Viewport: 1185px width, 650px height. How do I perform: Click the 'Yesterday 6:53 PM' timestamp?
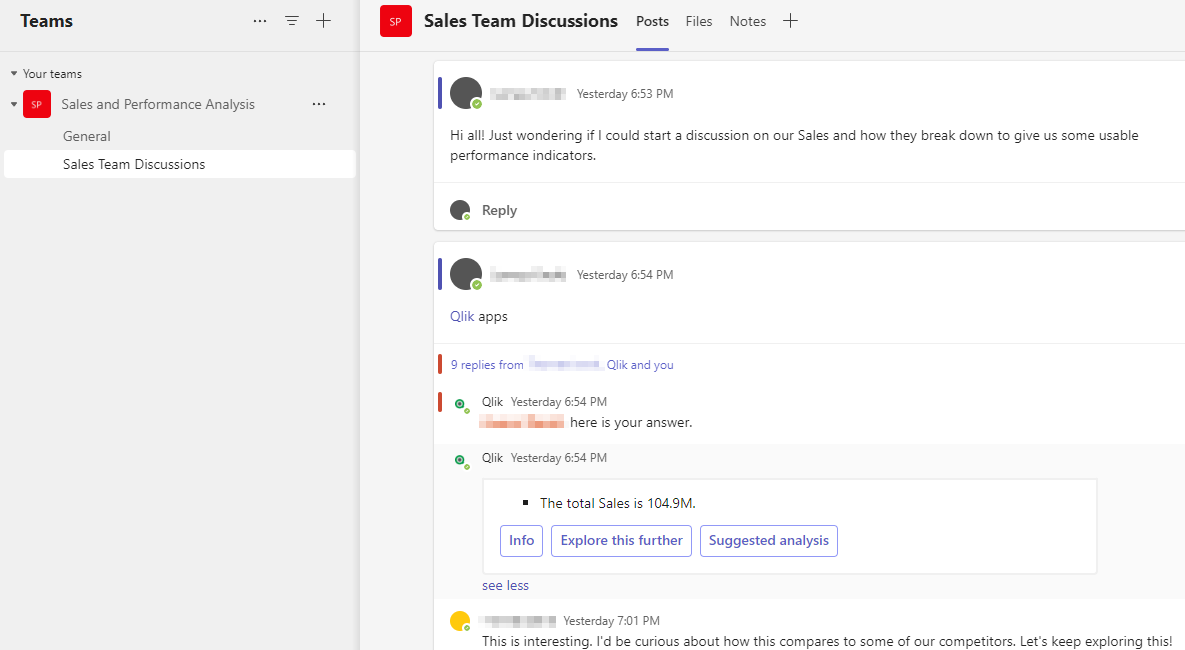[x=625, y=94]
